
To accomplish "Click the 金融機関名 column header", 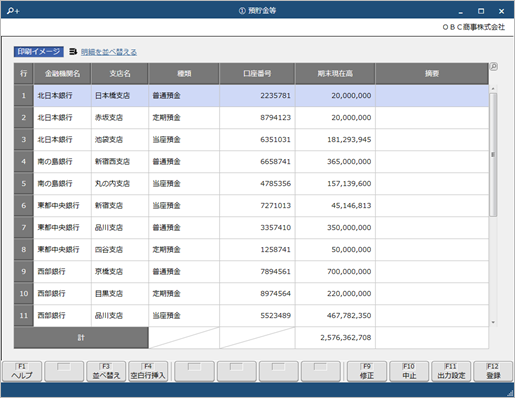I will point(62,74).
